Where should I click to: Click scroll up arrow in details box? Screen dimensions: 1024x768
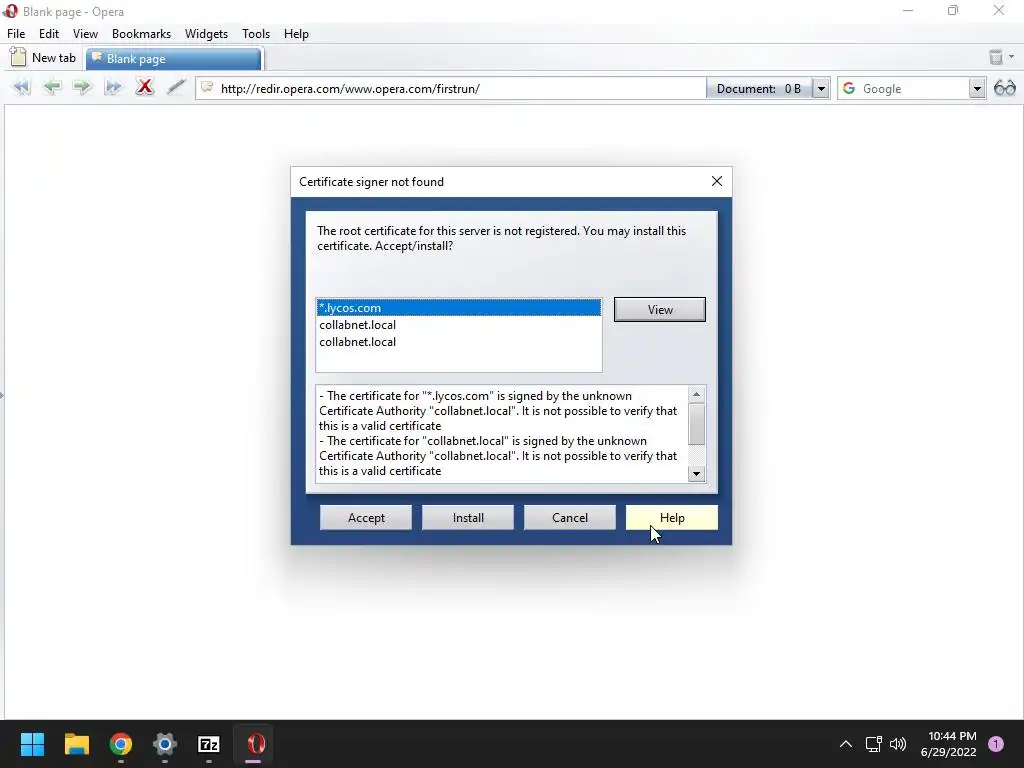pyautogui.click(x=697, y=394)
